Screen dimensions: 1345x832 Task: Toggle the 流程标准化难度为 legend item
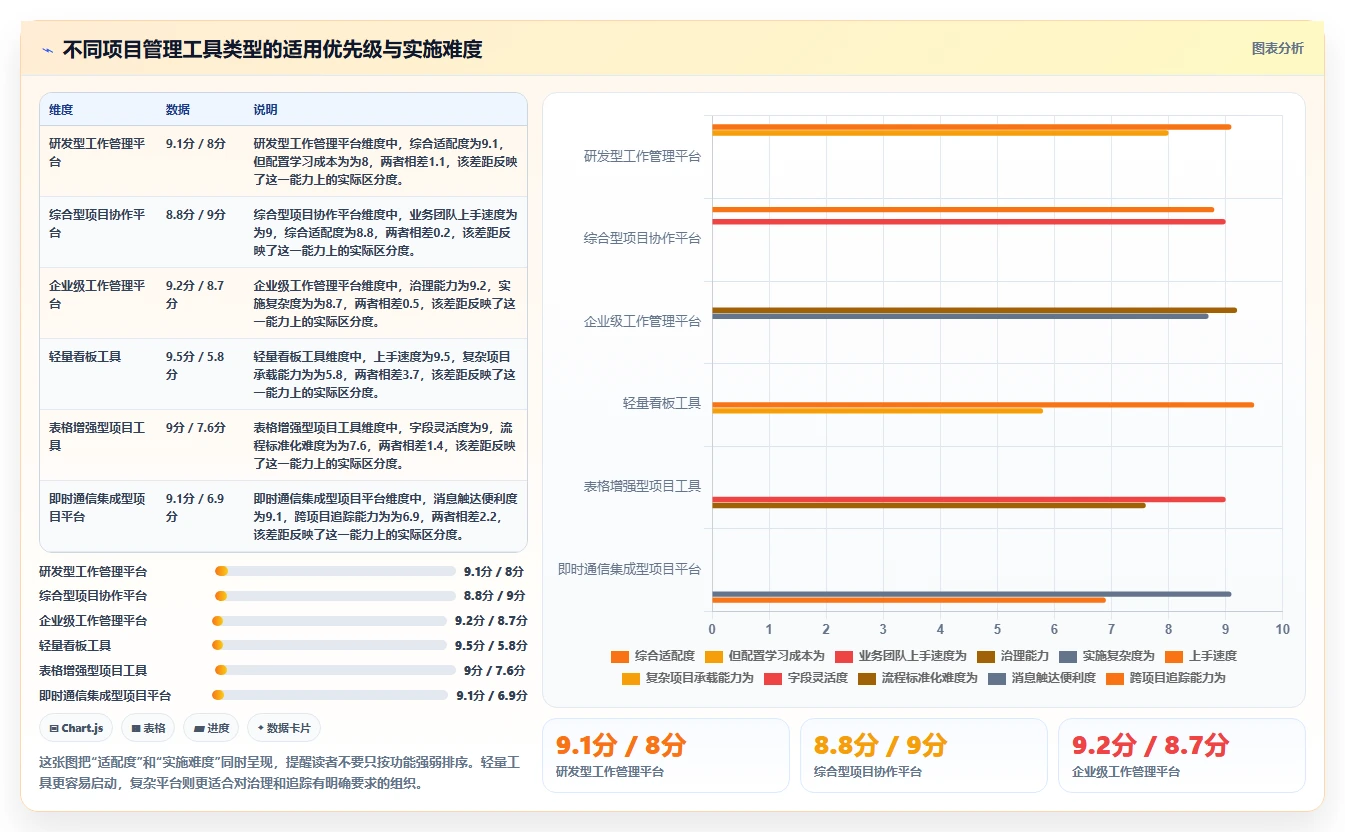pos(917,678)
